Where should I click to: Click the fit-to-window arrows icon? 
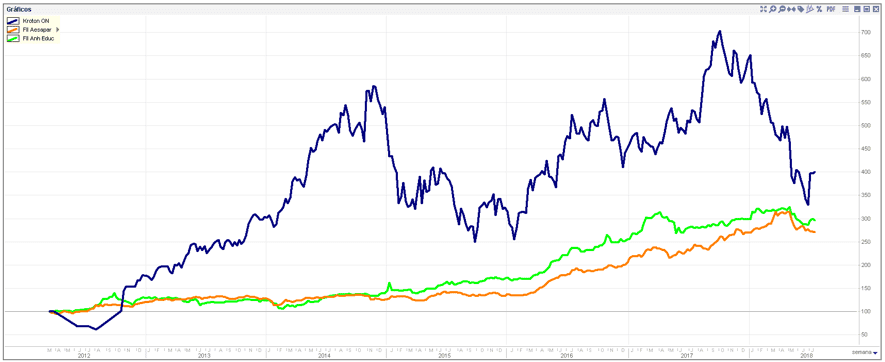click(x=764, y=9)
